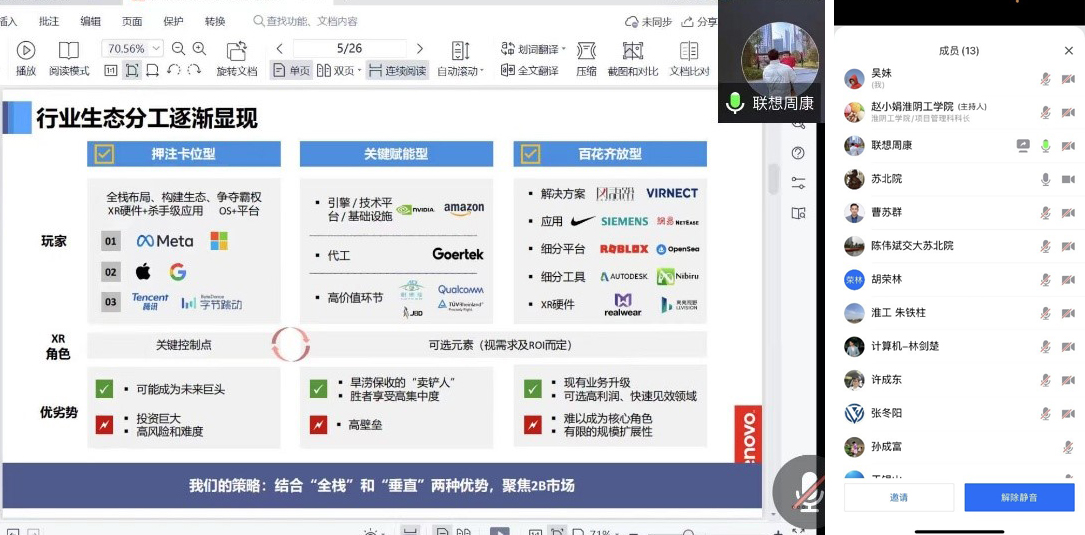This screenshot has height=535, width=1085.
Task: Start slideshow with the 播放 play icon
Action: pos(26,50)
